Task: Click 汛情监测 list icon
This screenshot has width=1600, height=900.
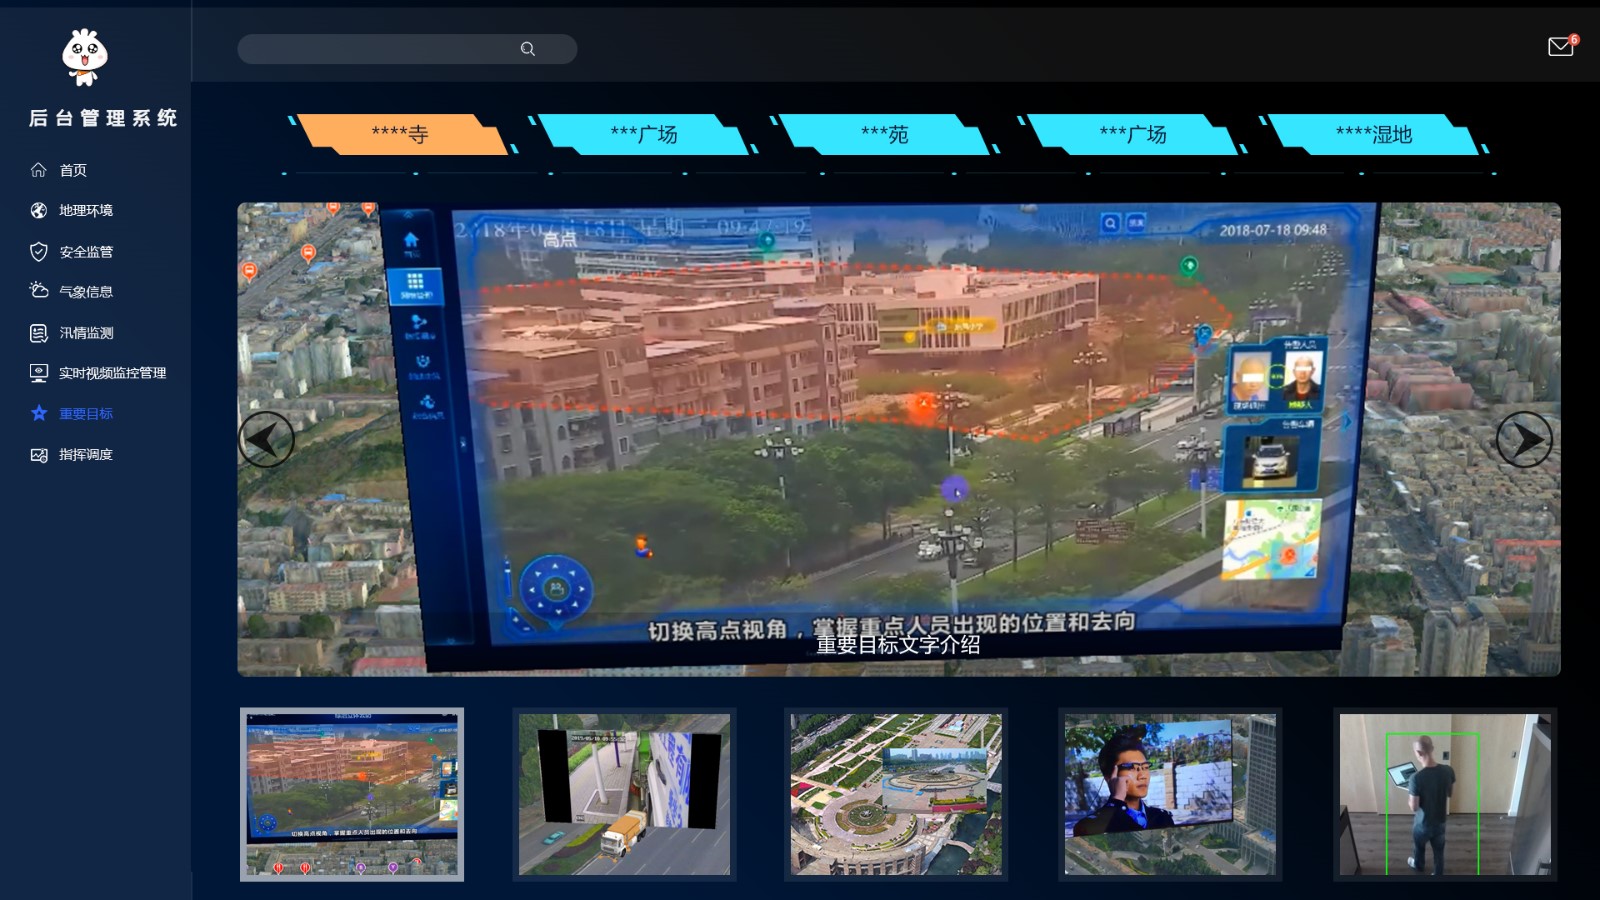Action: pyautogui.click(x=39, y=333)
